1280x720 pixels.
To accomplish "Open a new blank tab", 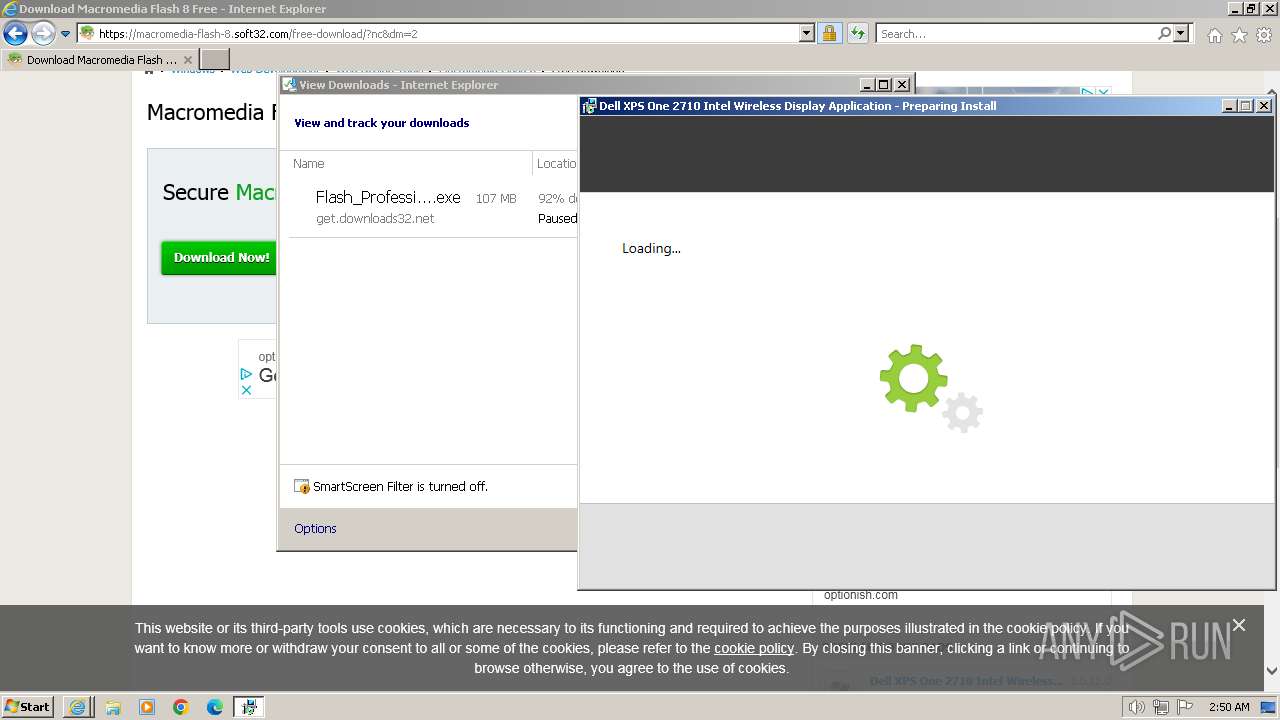I will tap(215, 60).
